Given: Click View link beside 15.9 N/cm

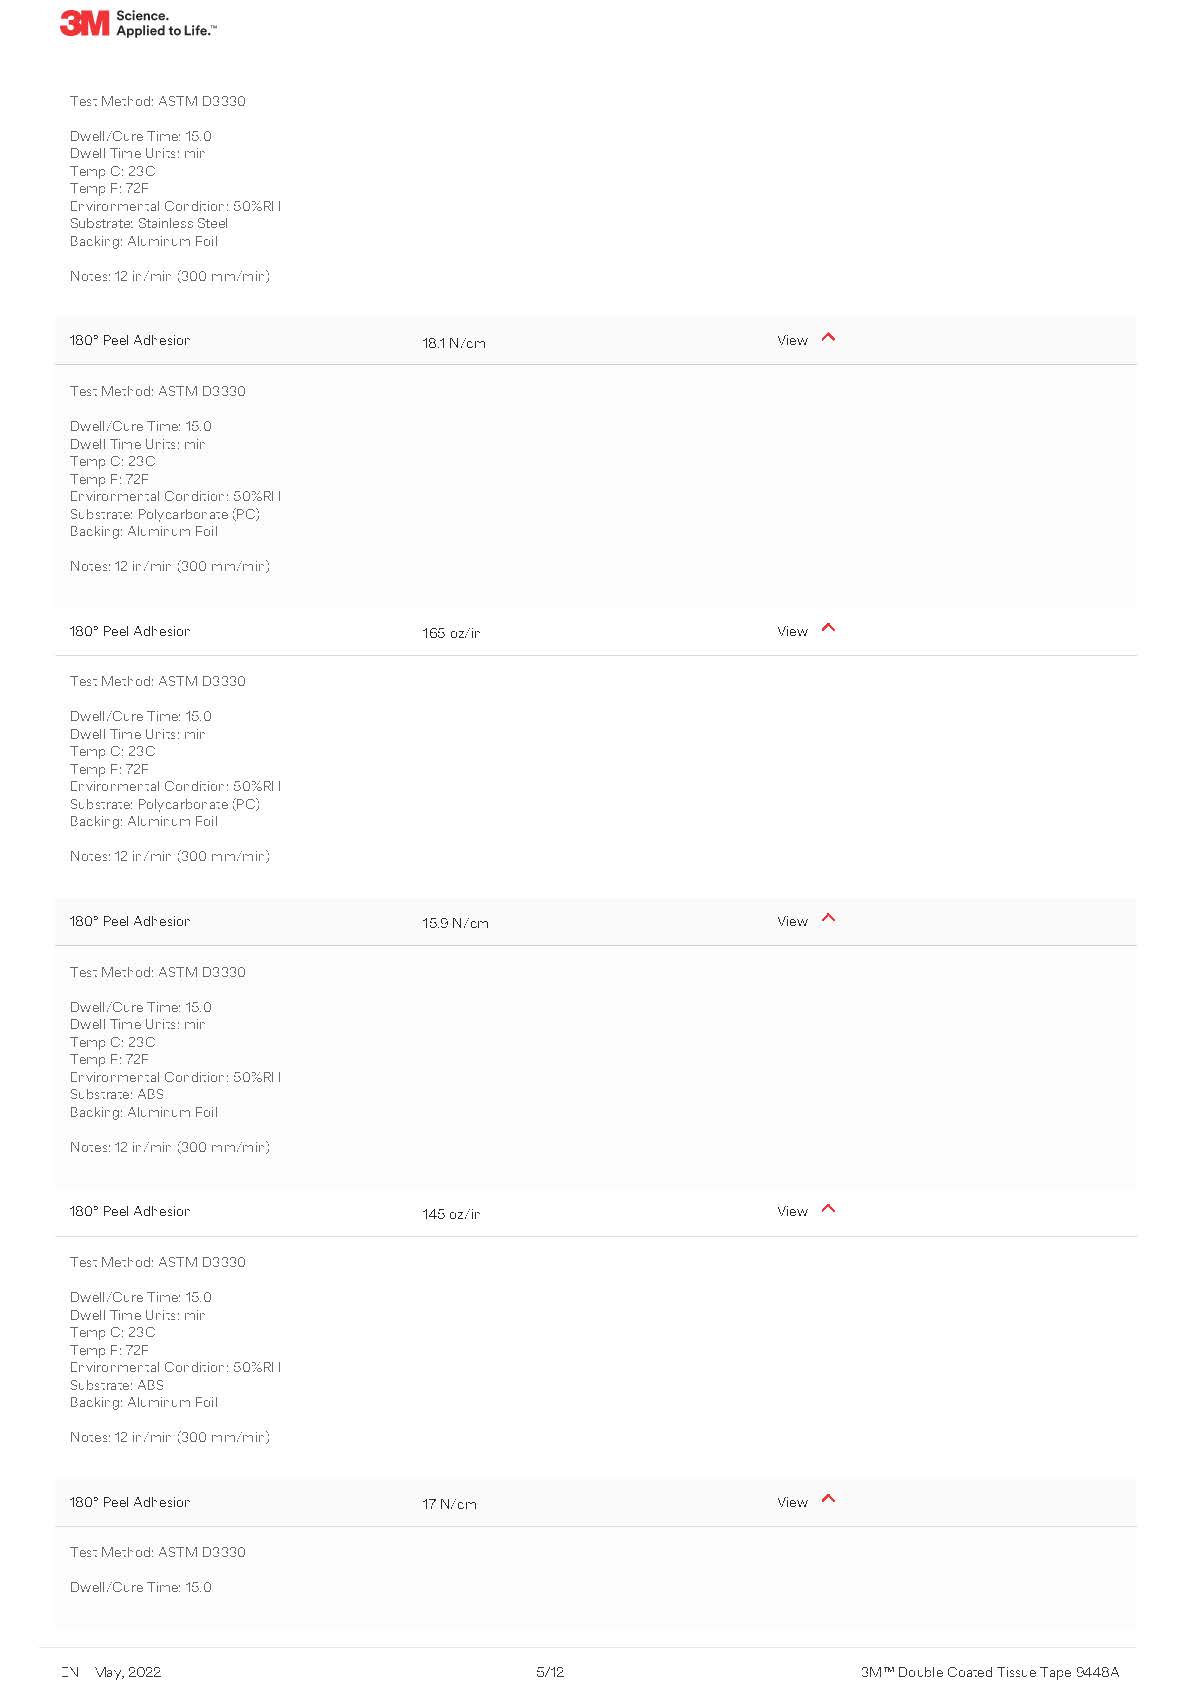Looking at the screenshot, I should pos(792,922).
